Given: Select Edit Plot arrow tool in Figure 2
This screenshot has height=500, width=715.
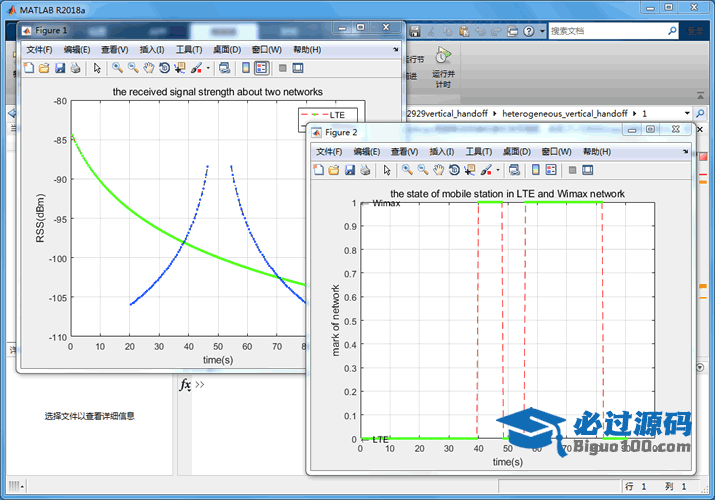Looking at the screenshot, I should click(387, 170).
